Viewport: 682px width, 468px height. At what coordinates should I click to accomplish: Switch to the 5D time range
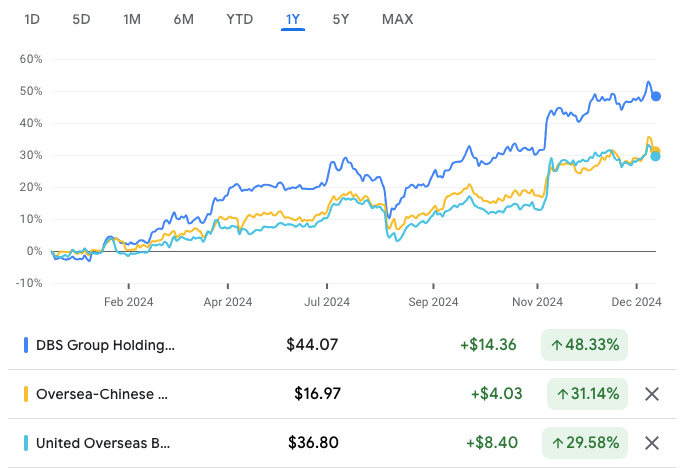tap(82, 19)
